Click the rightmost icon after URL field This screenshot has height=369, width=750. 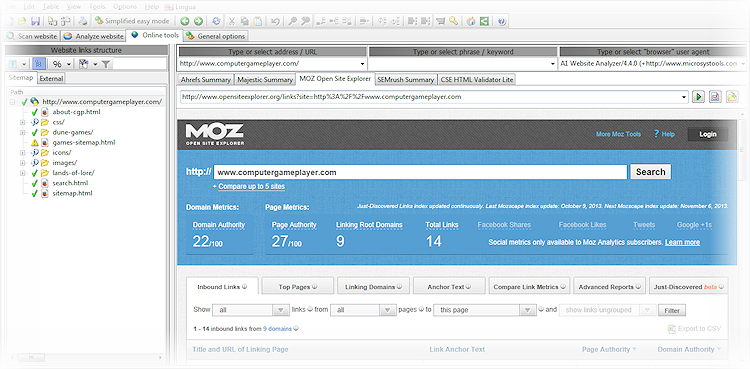pos(732,97)
